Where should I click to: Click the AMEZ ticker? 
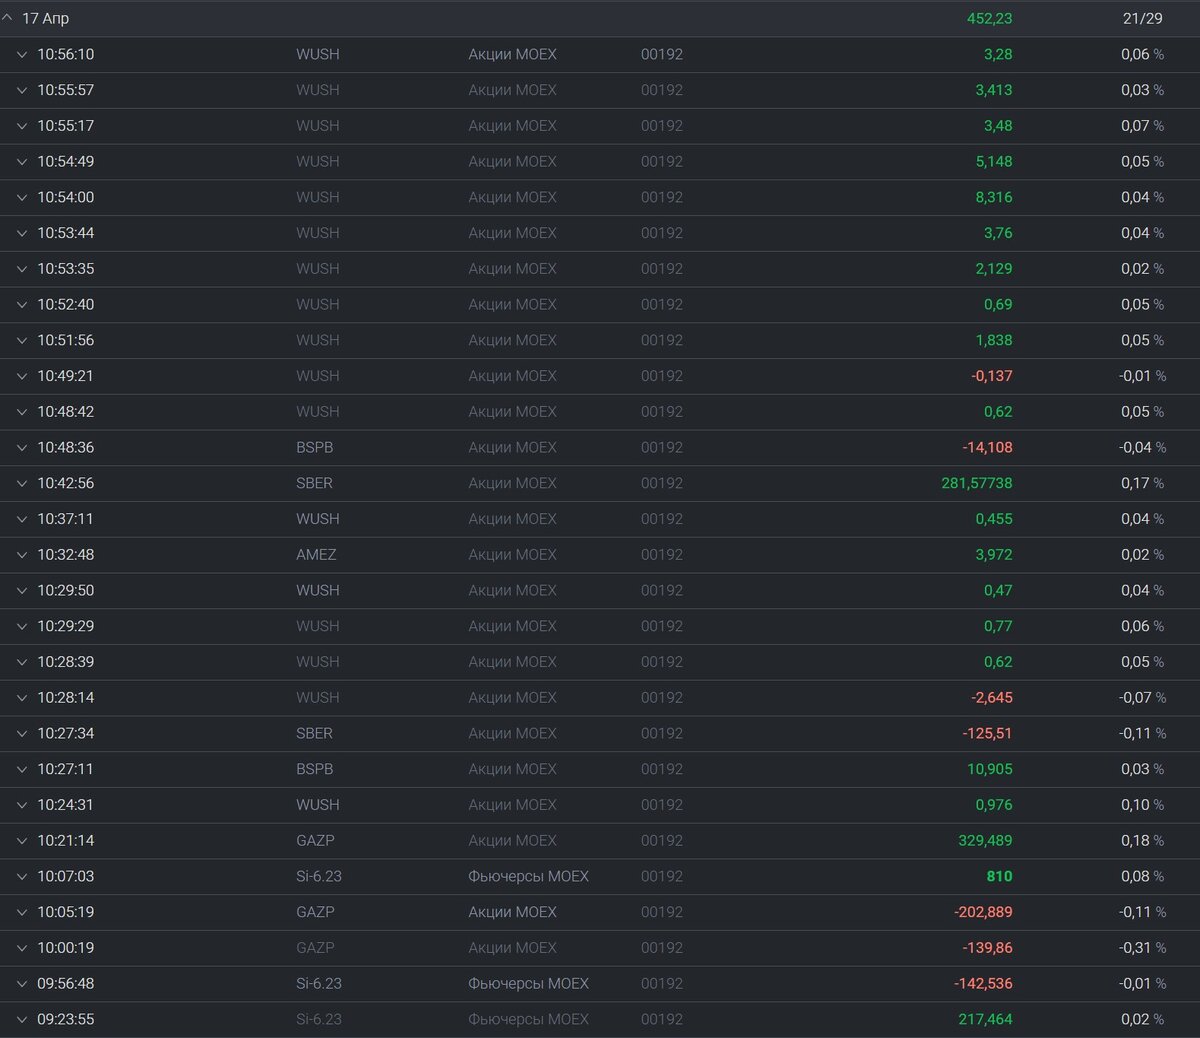tap(316, 555)
